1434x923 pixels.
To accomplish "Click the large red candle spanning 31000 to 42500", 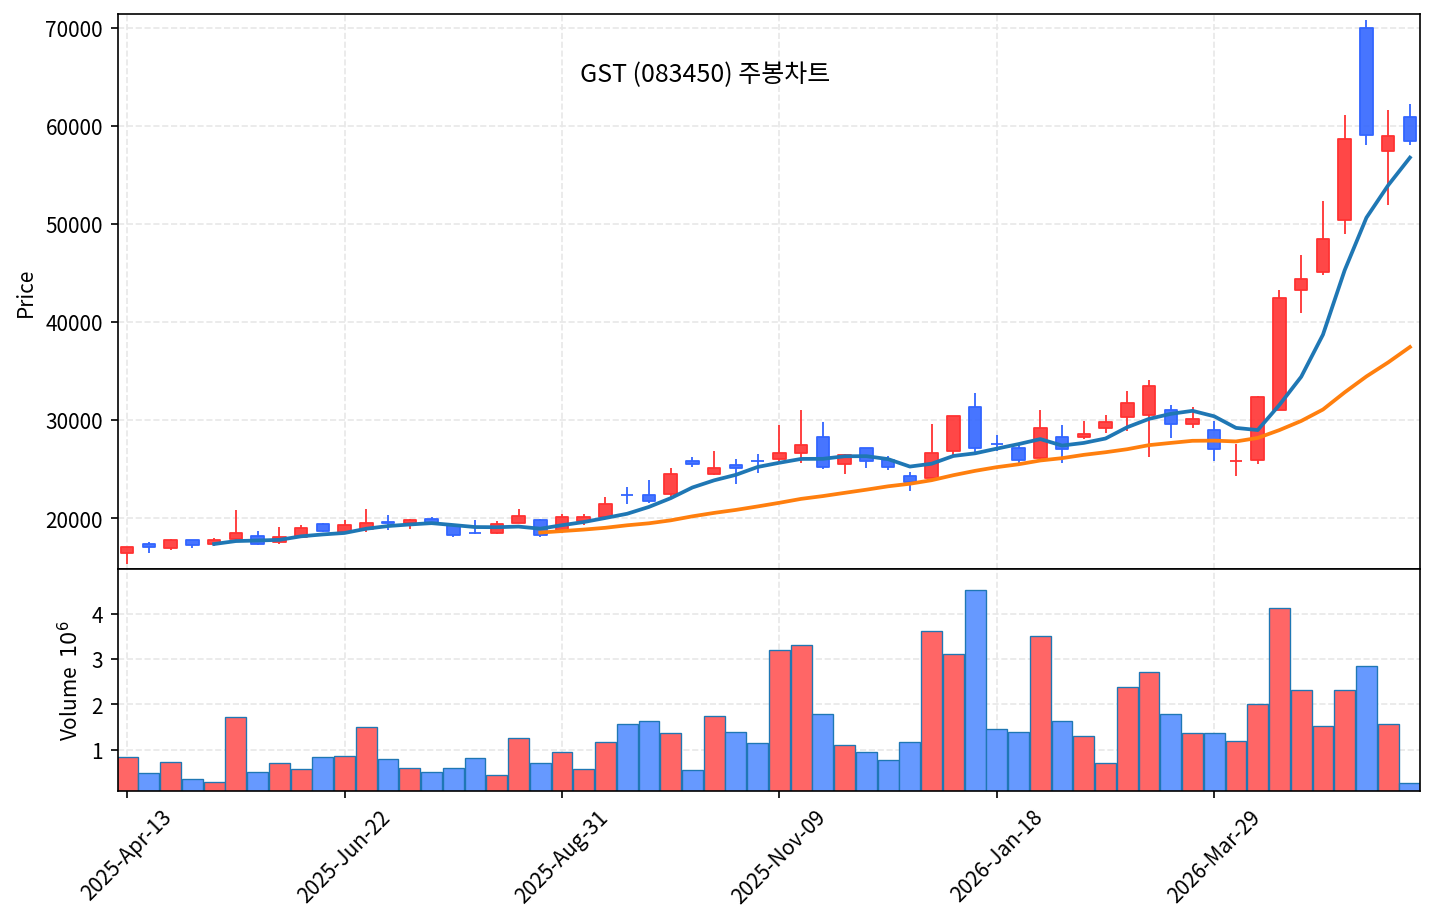I will point(1279,354).
